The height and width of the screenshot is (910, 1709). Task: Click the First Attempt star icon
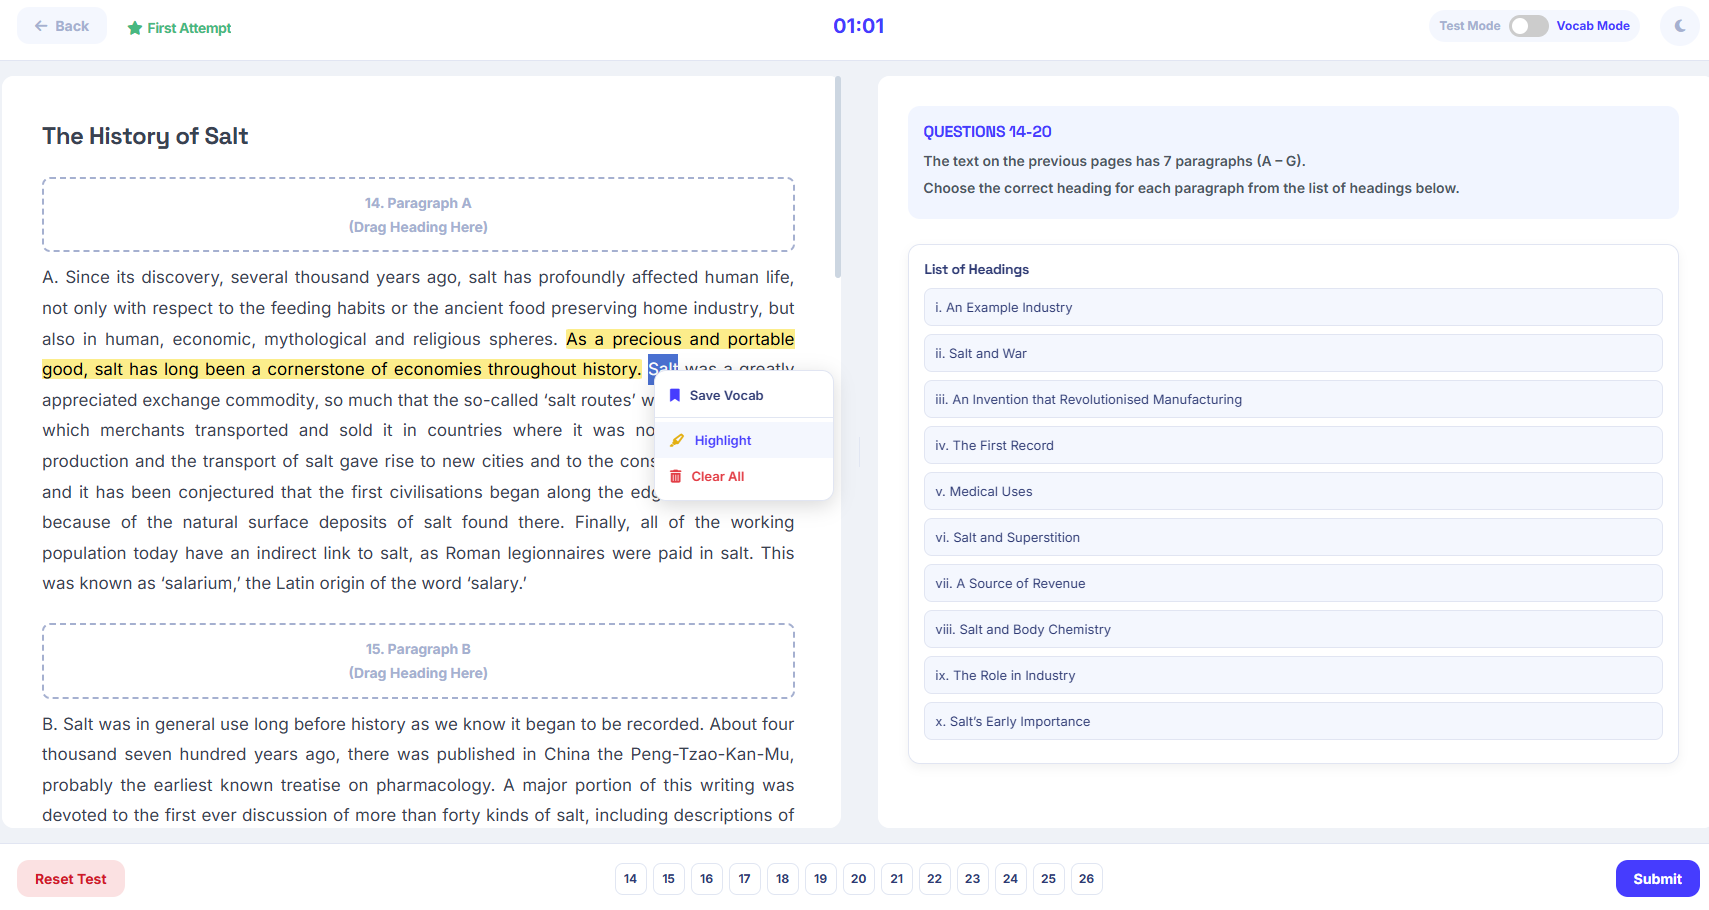135,28
